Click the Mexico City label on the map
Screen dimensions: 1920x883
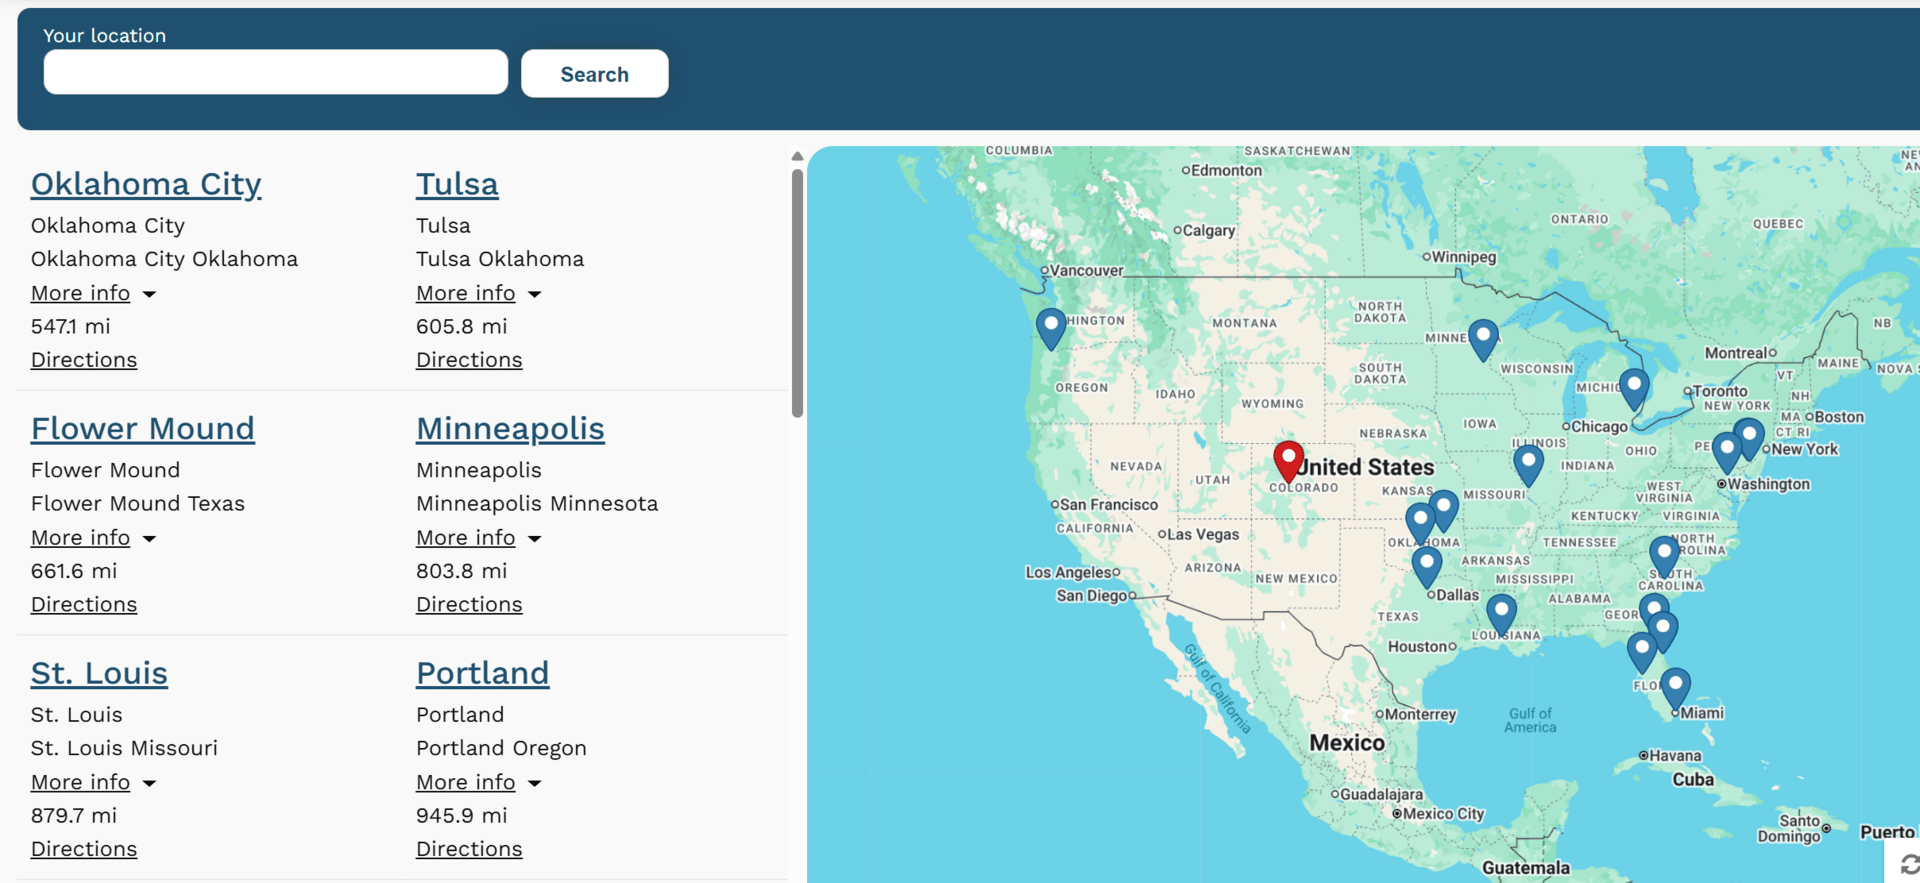pyautogui.click(x=1444, y=813)
